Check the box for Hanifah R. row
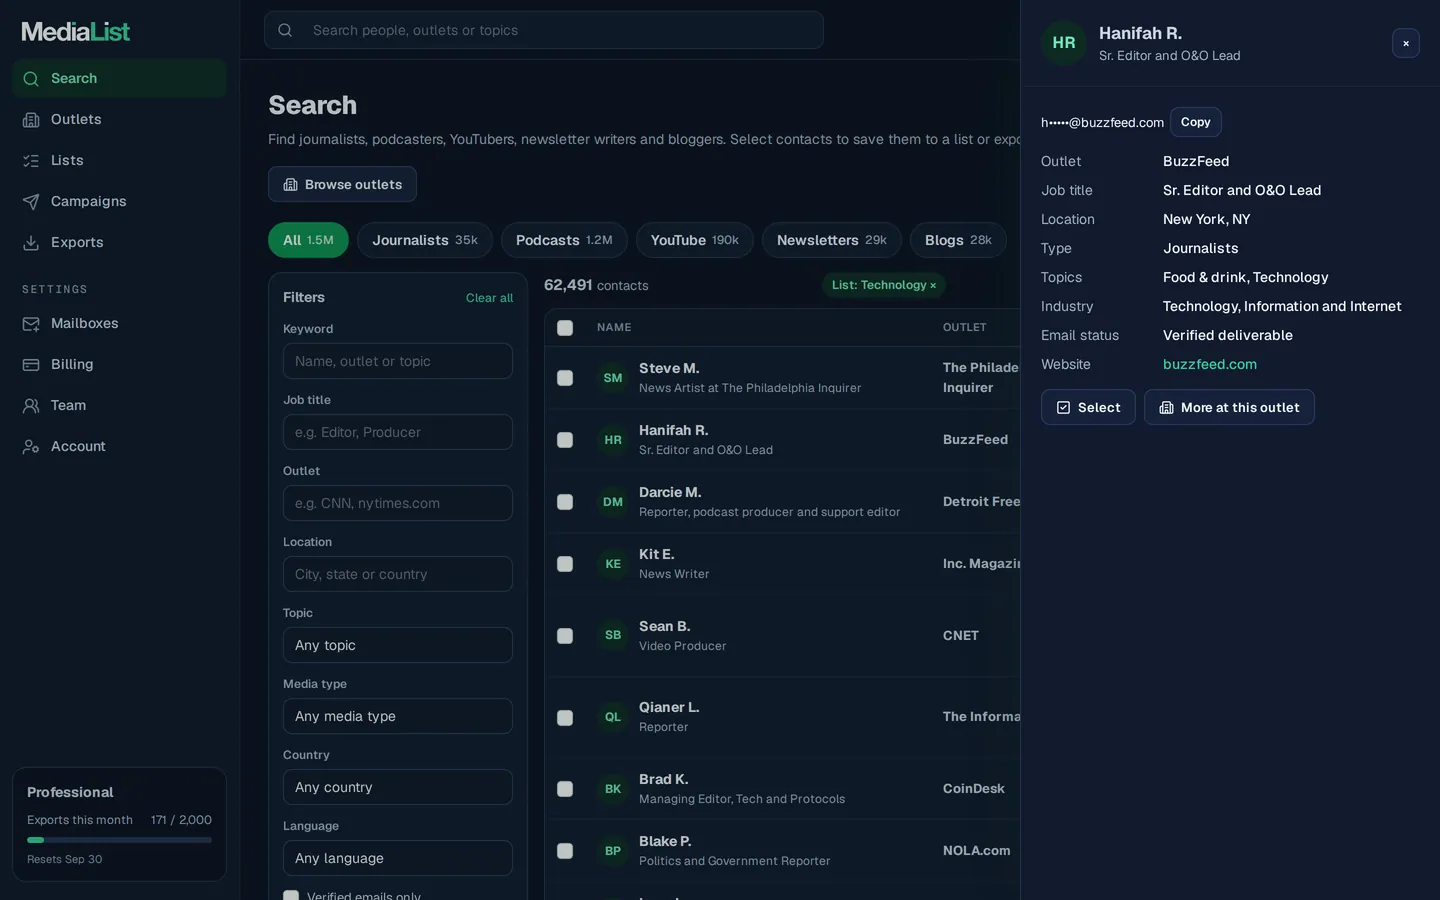The image size is (1440, 900). click(565, 440)
